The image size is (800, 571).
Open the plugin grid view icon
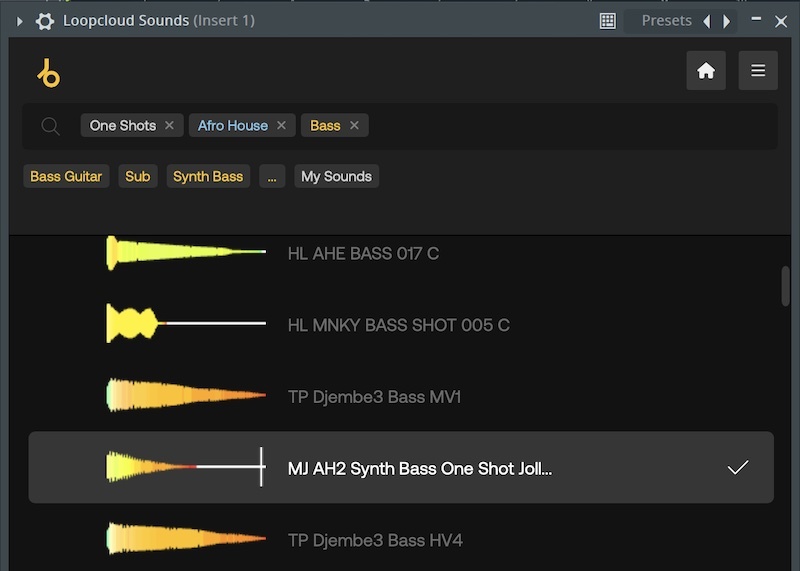(x=607, y=20)
